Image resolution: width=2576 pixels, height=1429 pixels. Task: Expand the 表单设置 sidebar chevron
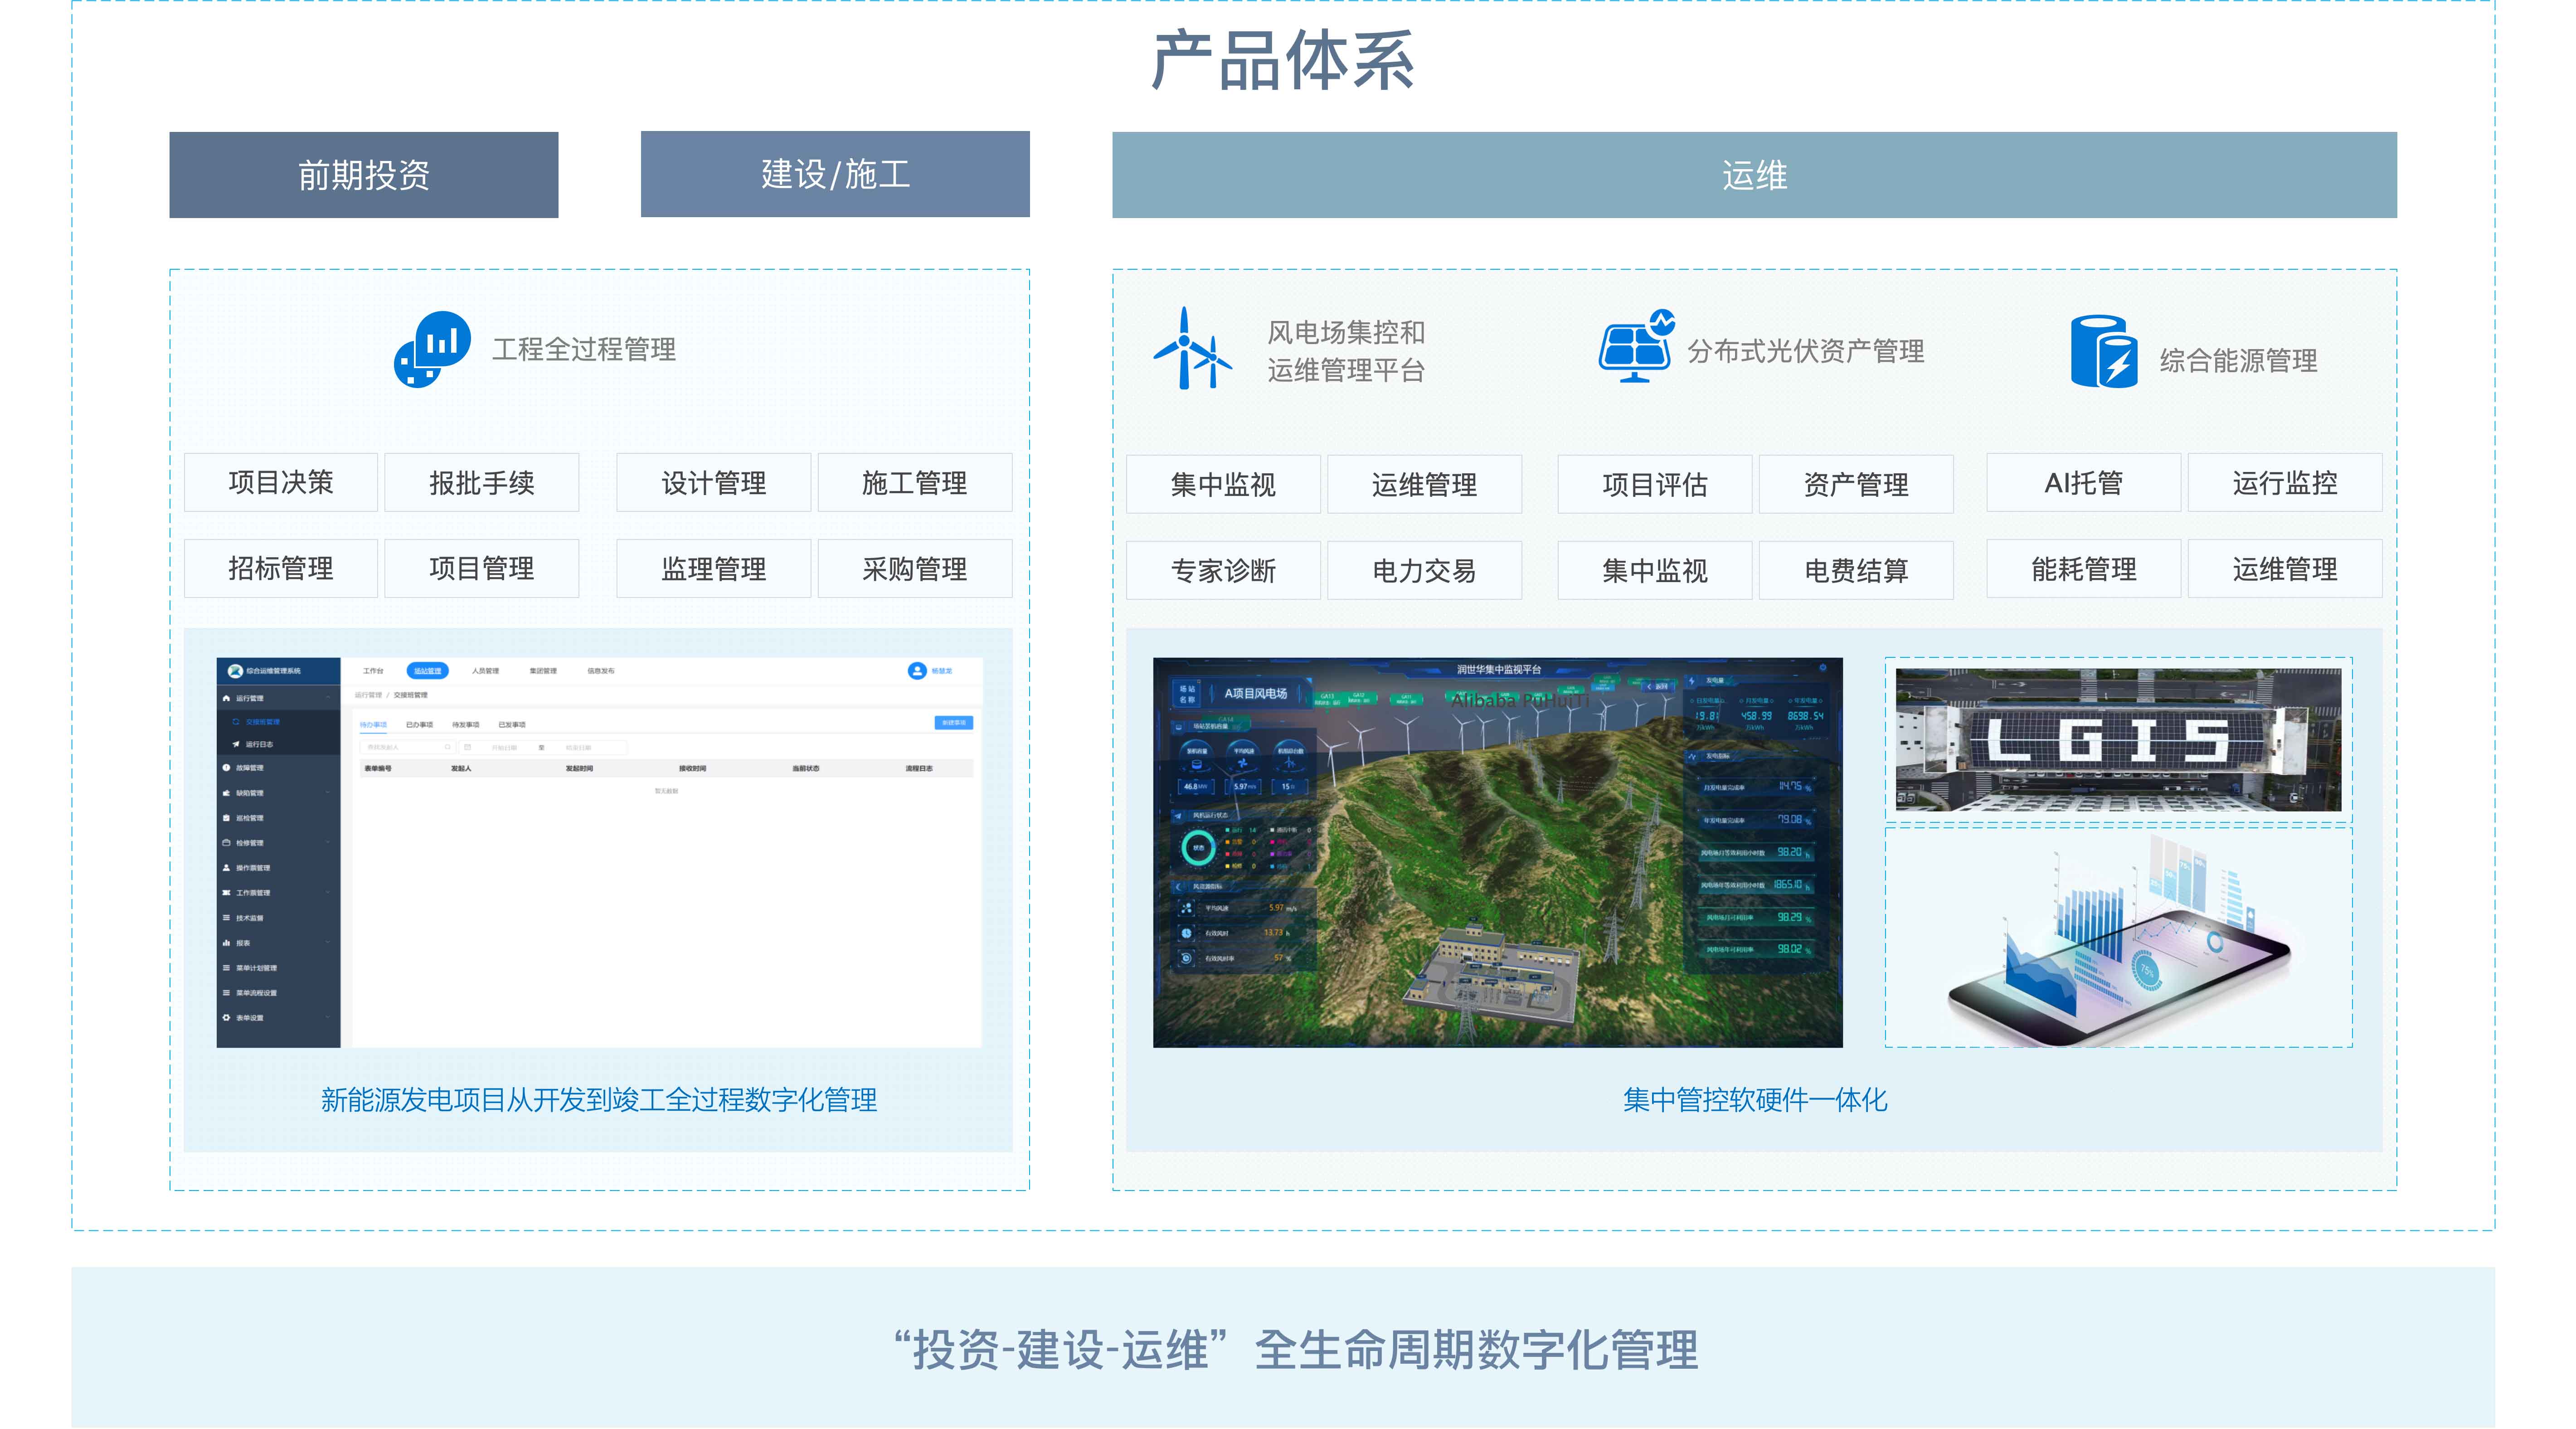coord(328,1018)
